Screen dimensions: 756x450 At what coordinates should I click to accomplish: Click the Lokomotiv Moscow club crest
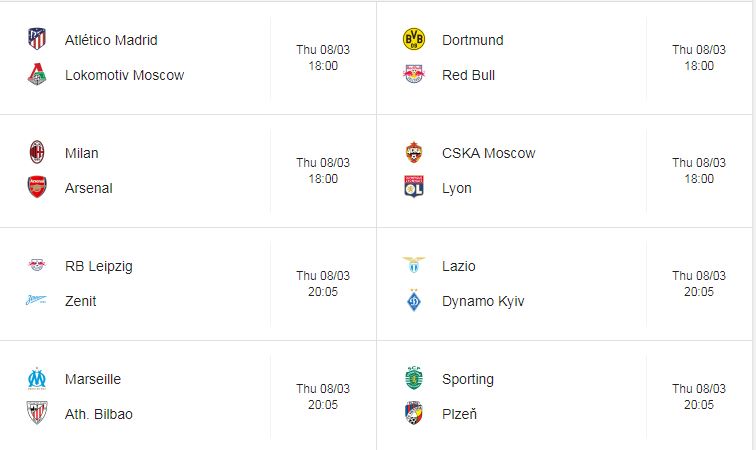pos(37,75)
